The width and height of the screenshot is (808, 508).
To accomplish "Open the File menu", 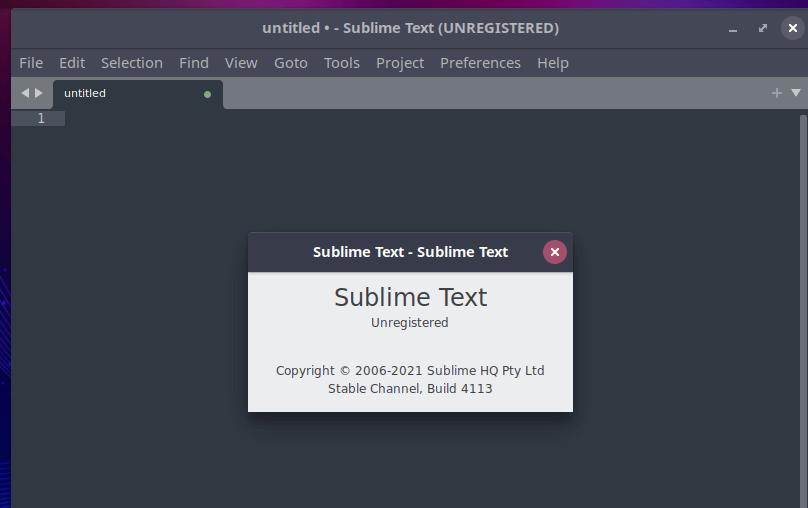I will (31, 63).
